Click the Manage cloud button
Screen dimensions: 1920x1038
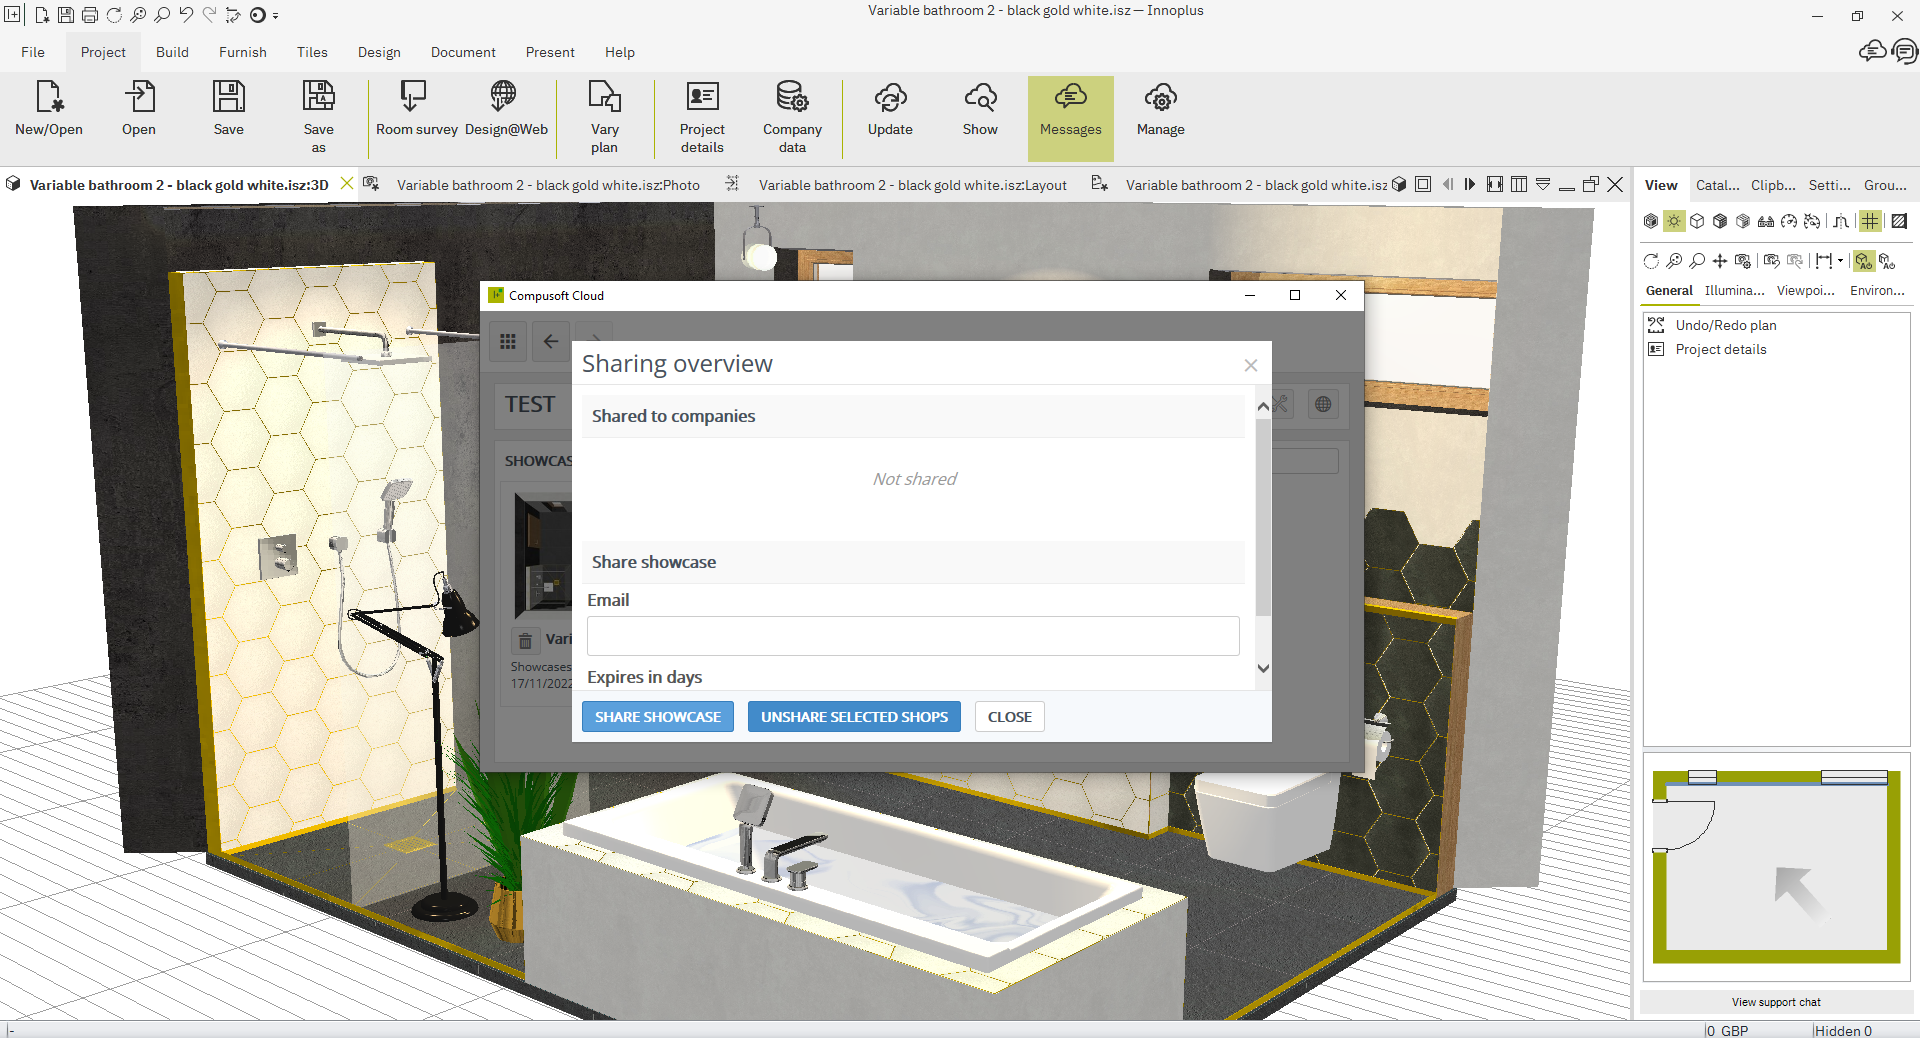coord(1160,110)
